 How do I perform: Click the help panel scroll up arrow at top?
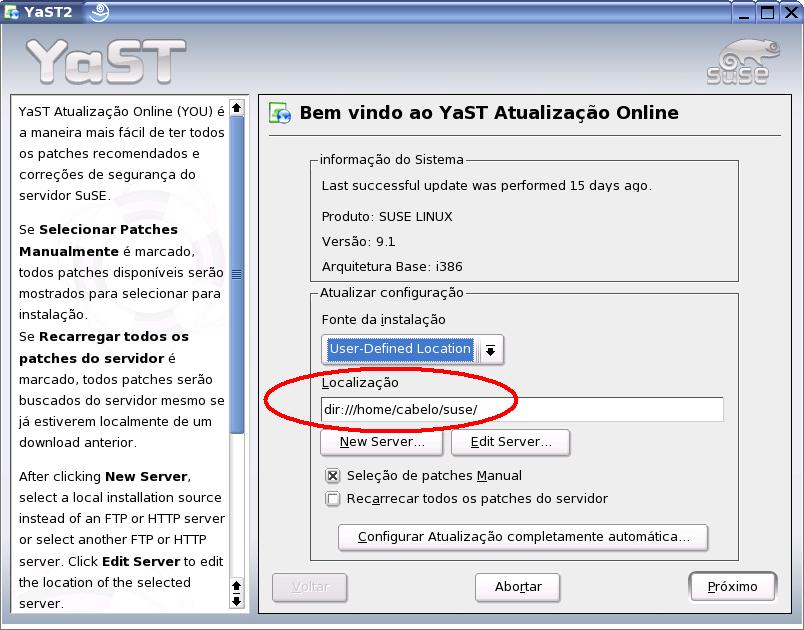[236, 108]
